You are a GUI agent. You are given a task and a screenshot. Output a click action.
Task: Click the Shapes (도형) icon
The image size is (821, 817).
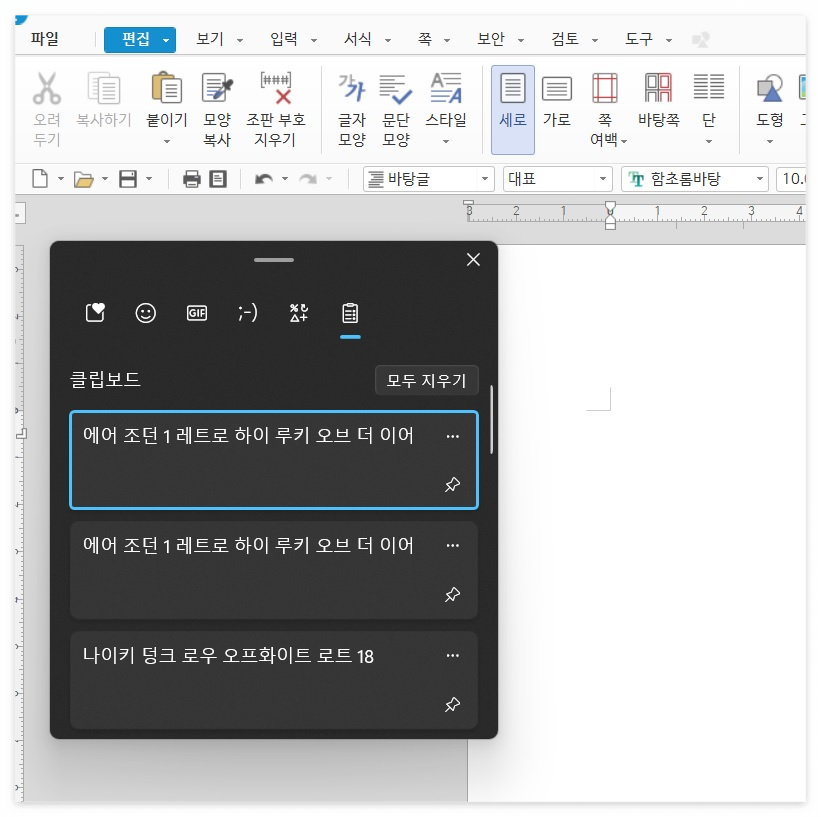(769, 88)
